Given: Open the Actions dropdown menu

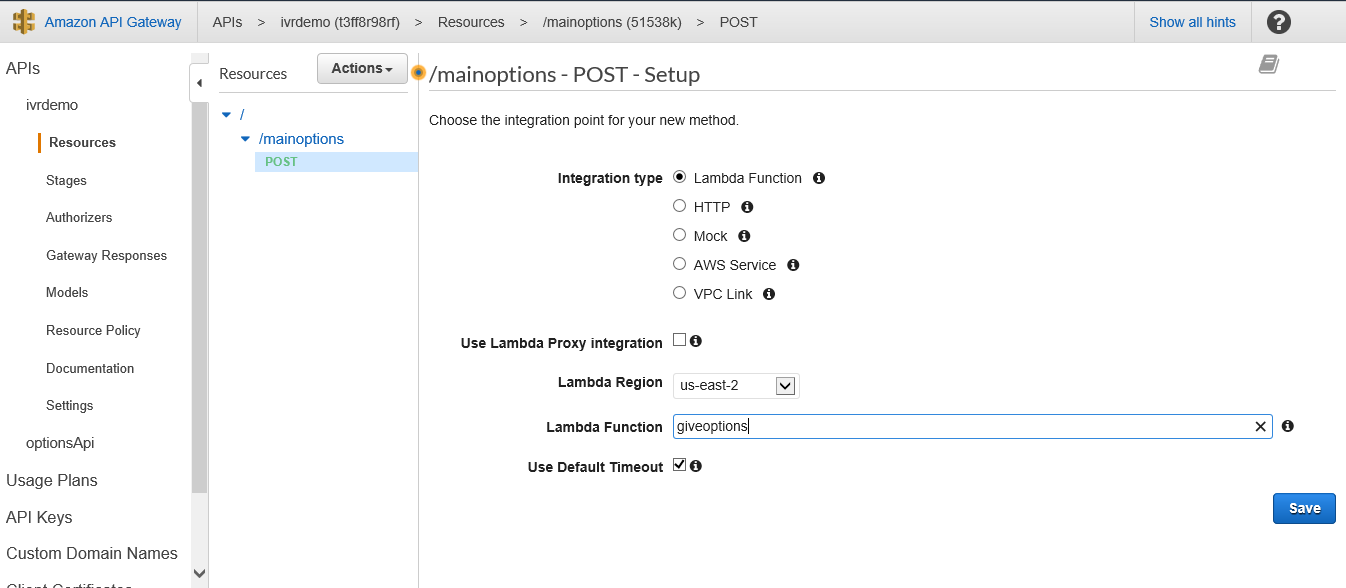Looking at the screenshot, I should [x=361, y=68].
